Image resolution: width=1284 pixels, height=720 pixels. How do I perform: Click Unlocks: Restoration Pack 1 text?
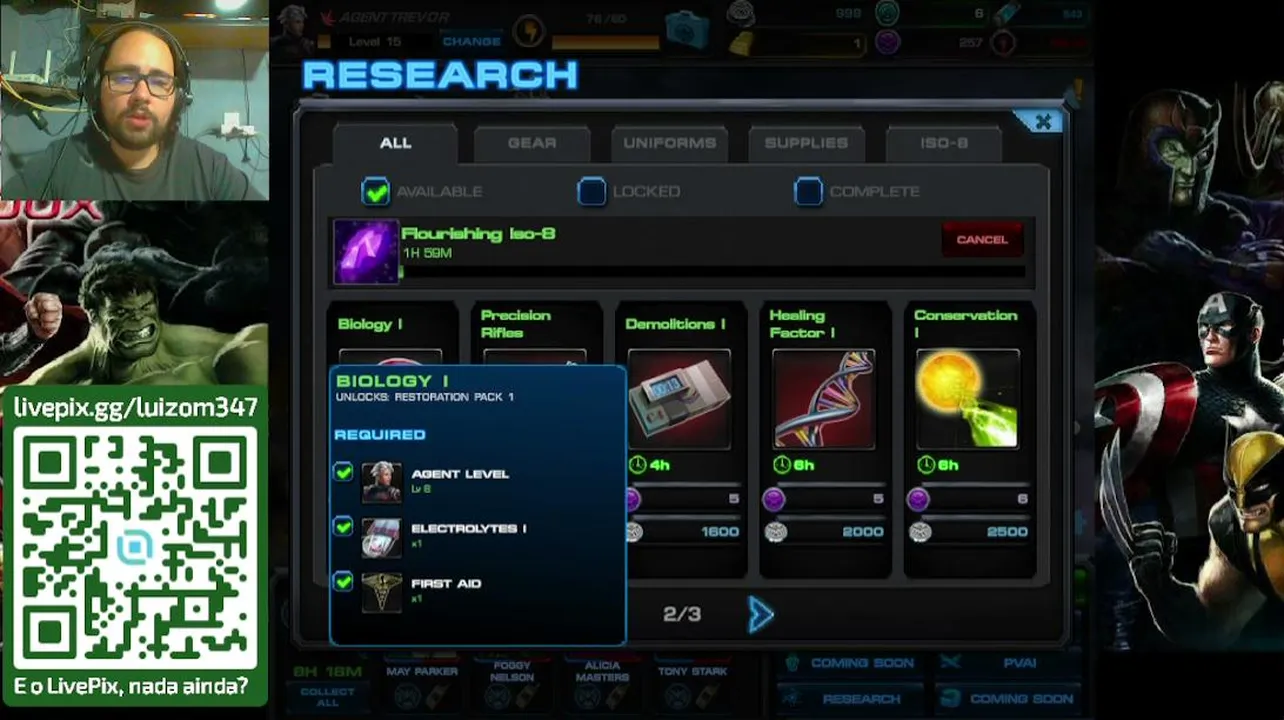pos(425,397)
